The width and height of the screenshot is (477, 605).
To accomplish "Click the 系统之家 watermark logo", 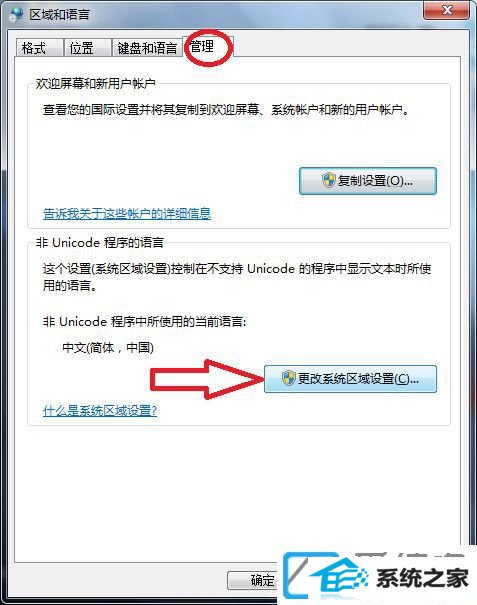I will click(x=376, y=577).
